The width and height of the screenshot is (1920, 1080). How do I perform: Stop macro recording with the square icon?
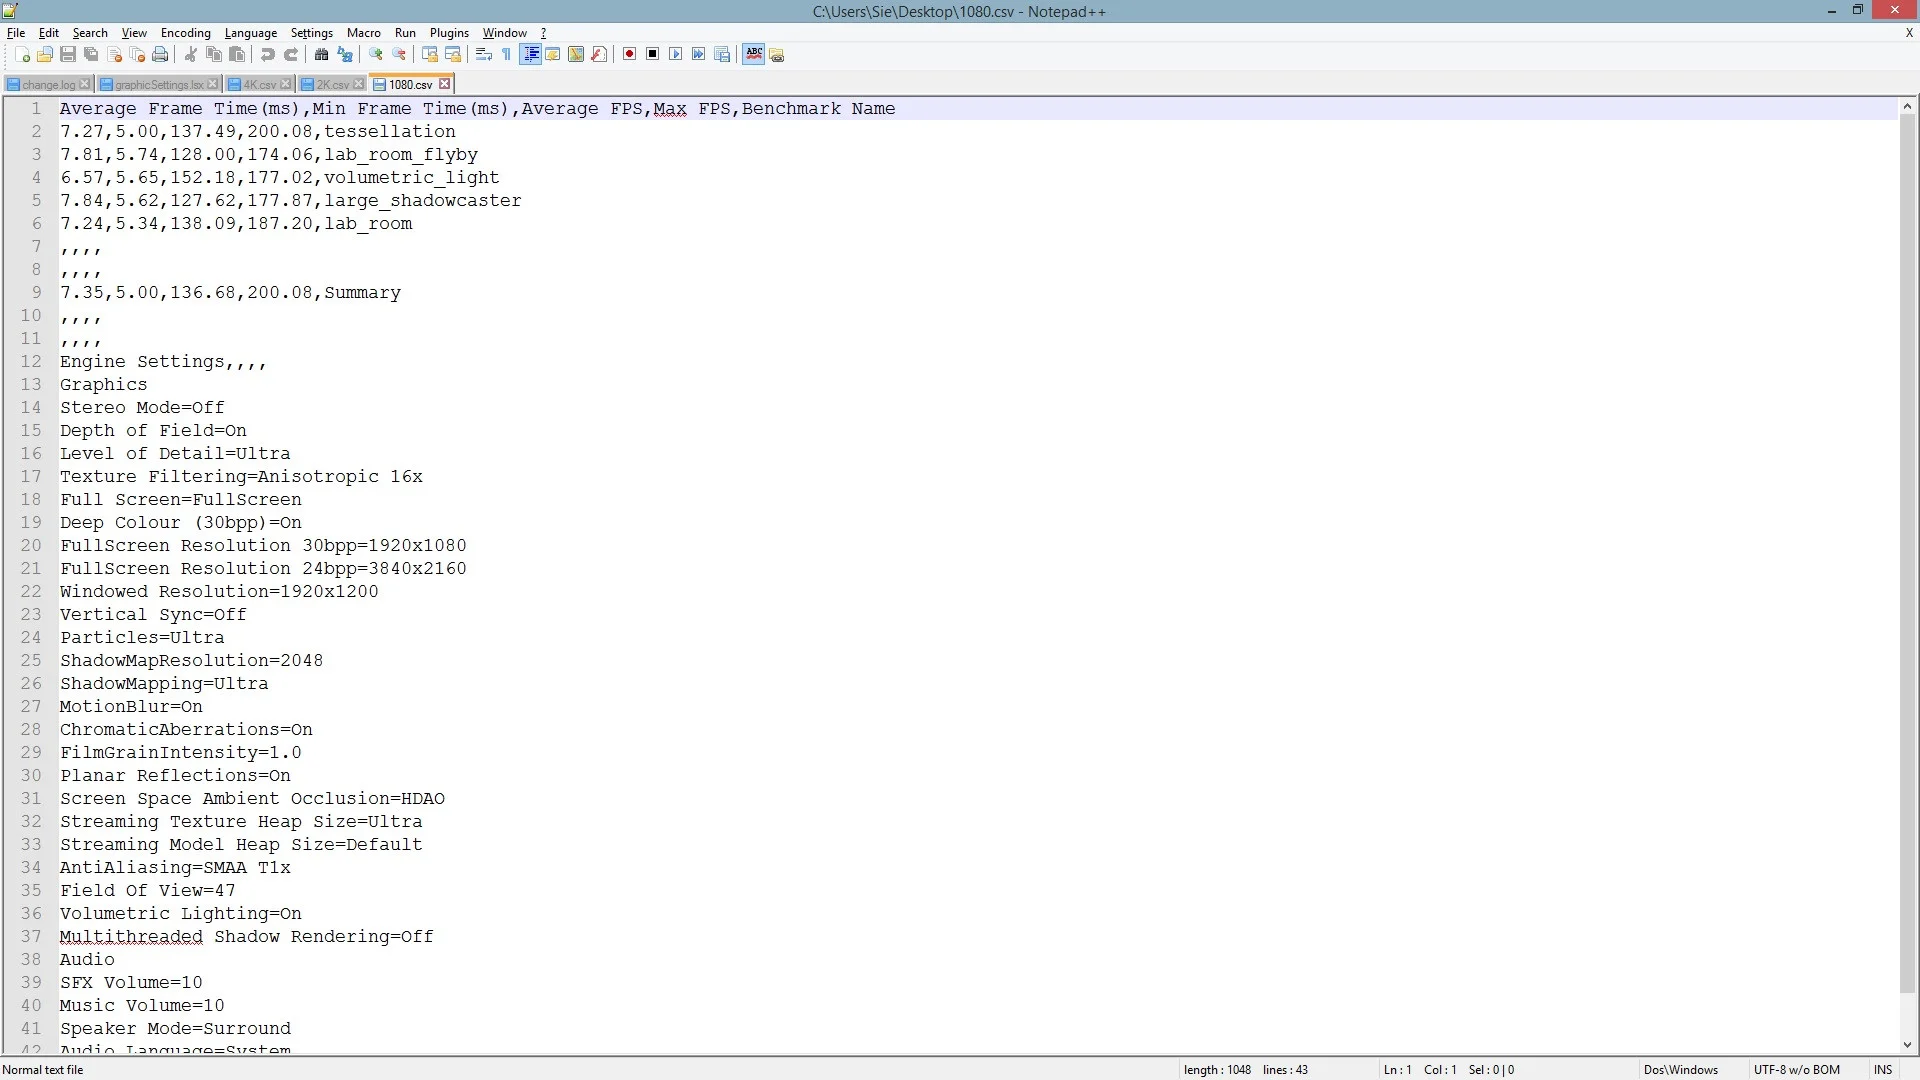point(653,54)
